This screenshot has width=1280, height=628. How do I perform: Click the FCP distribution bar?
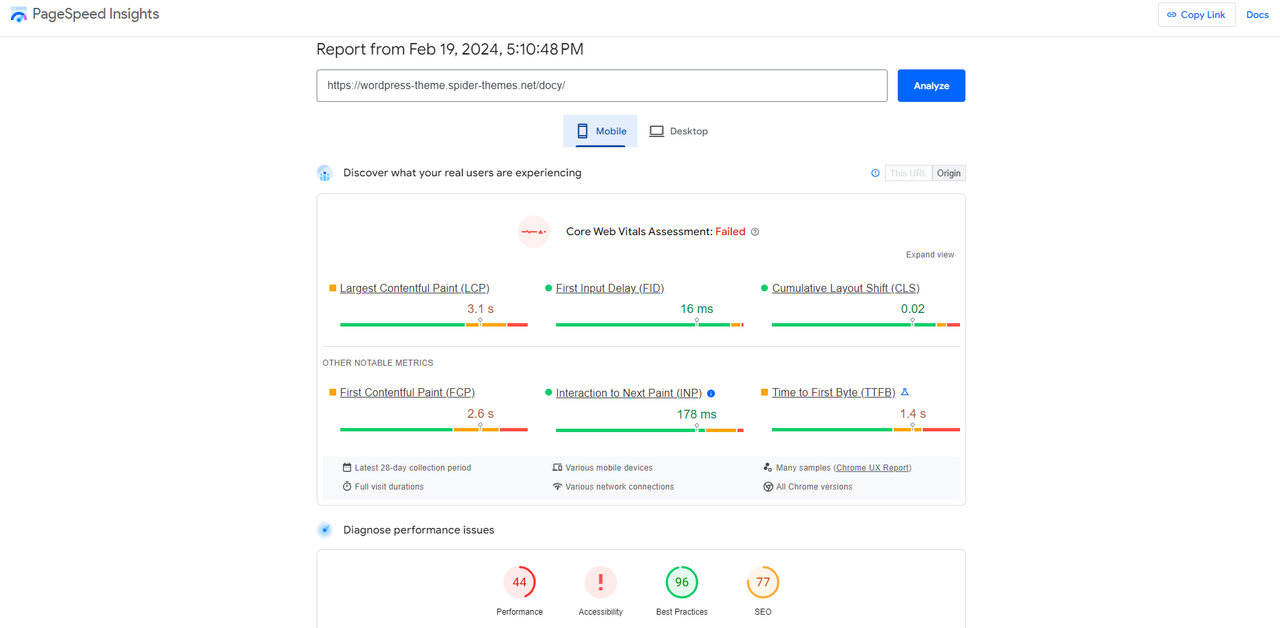tap(434, 430)
